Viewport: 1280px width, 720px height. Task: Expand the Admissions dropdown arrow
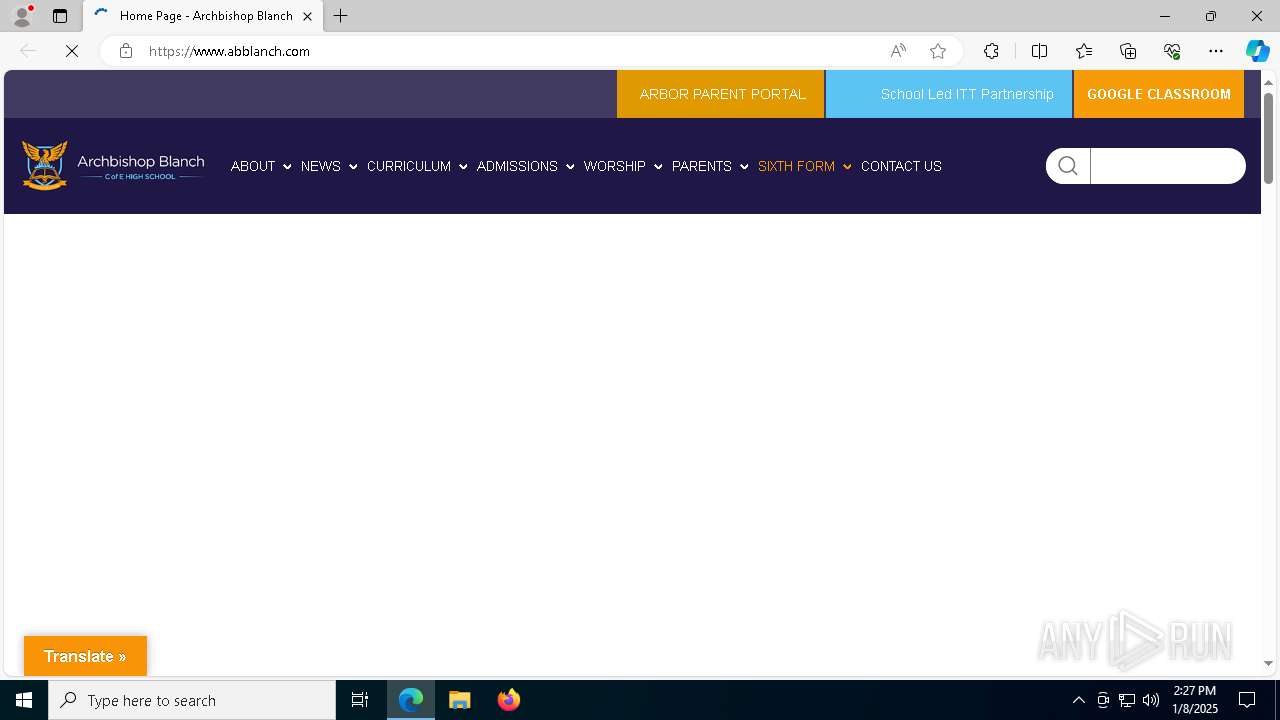570,167
